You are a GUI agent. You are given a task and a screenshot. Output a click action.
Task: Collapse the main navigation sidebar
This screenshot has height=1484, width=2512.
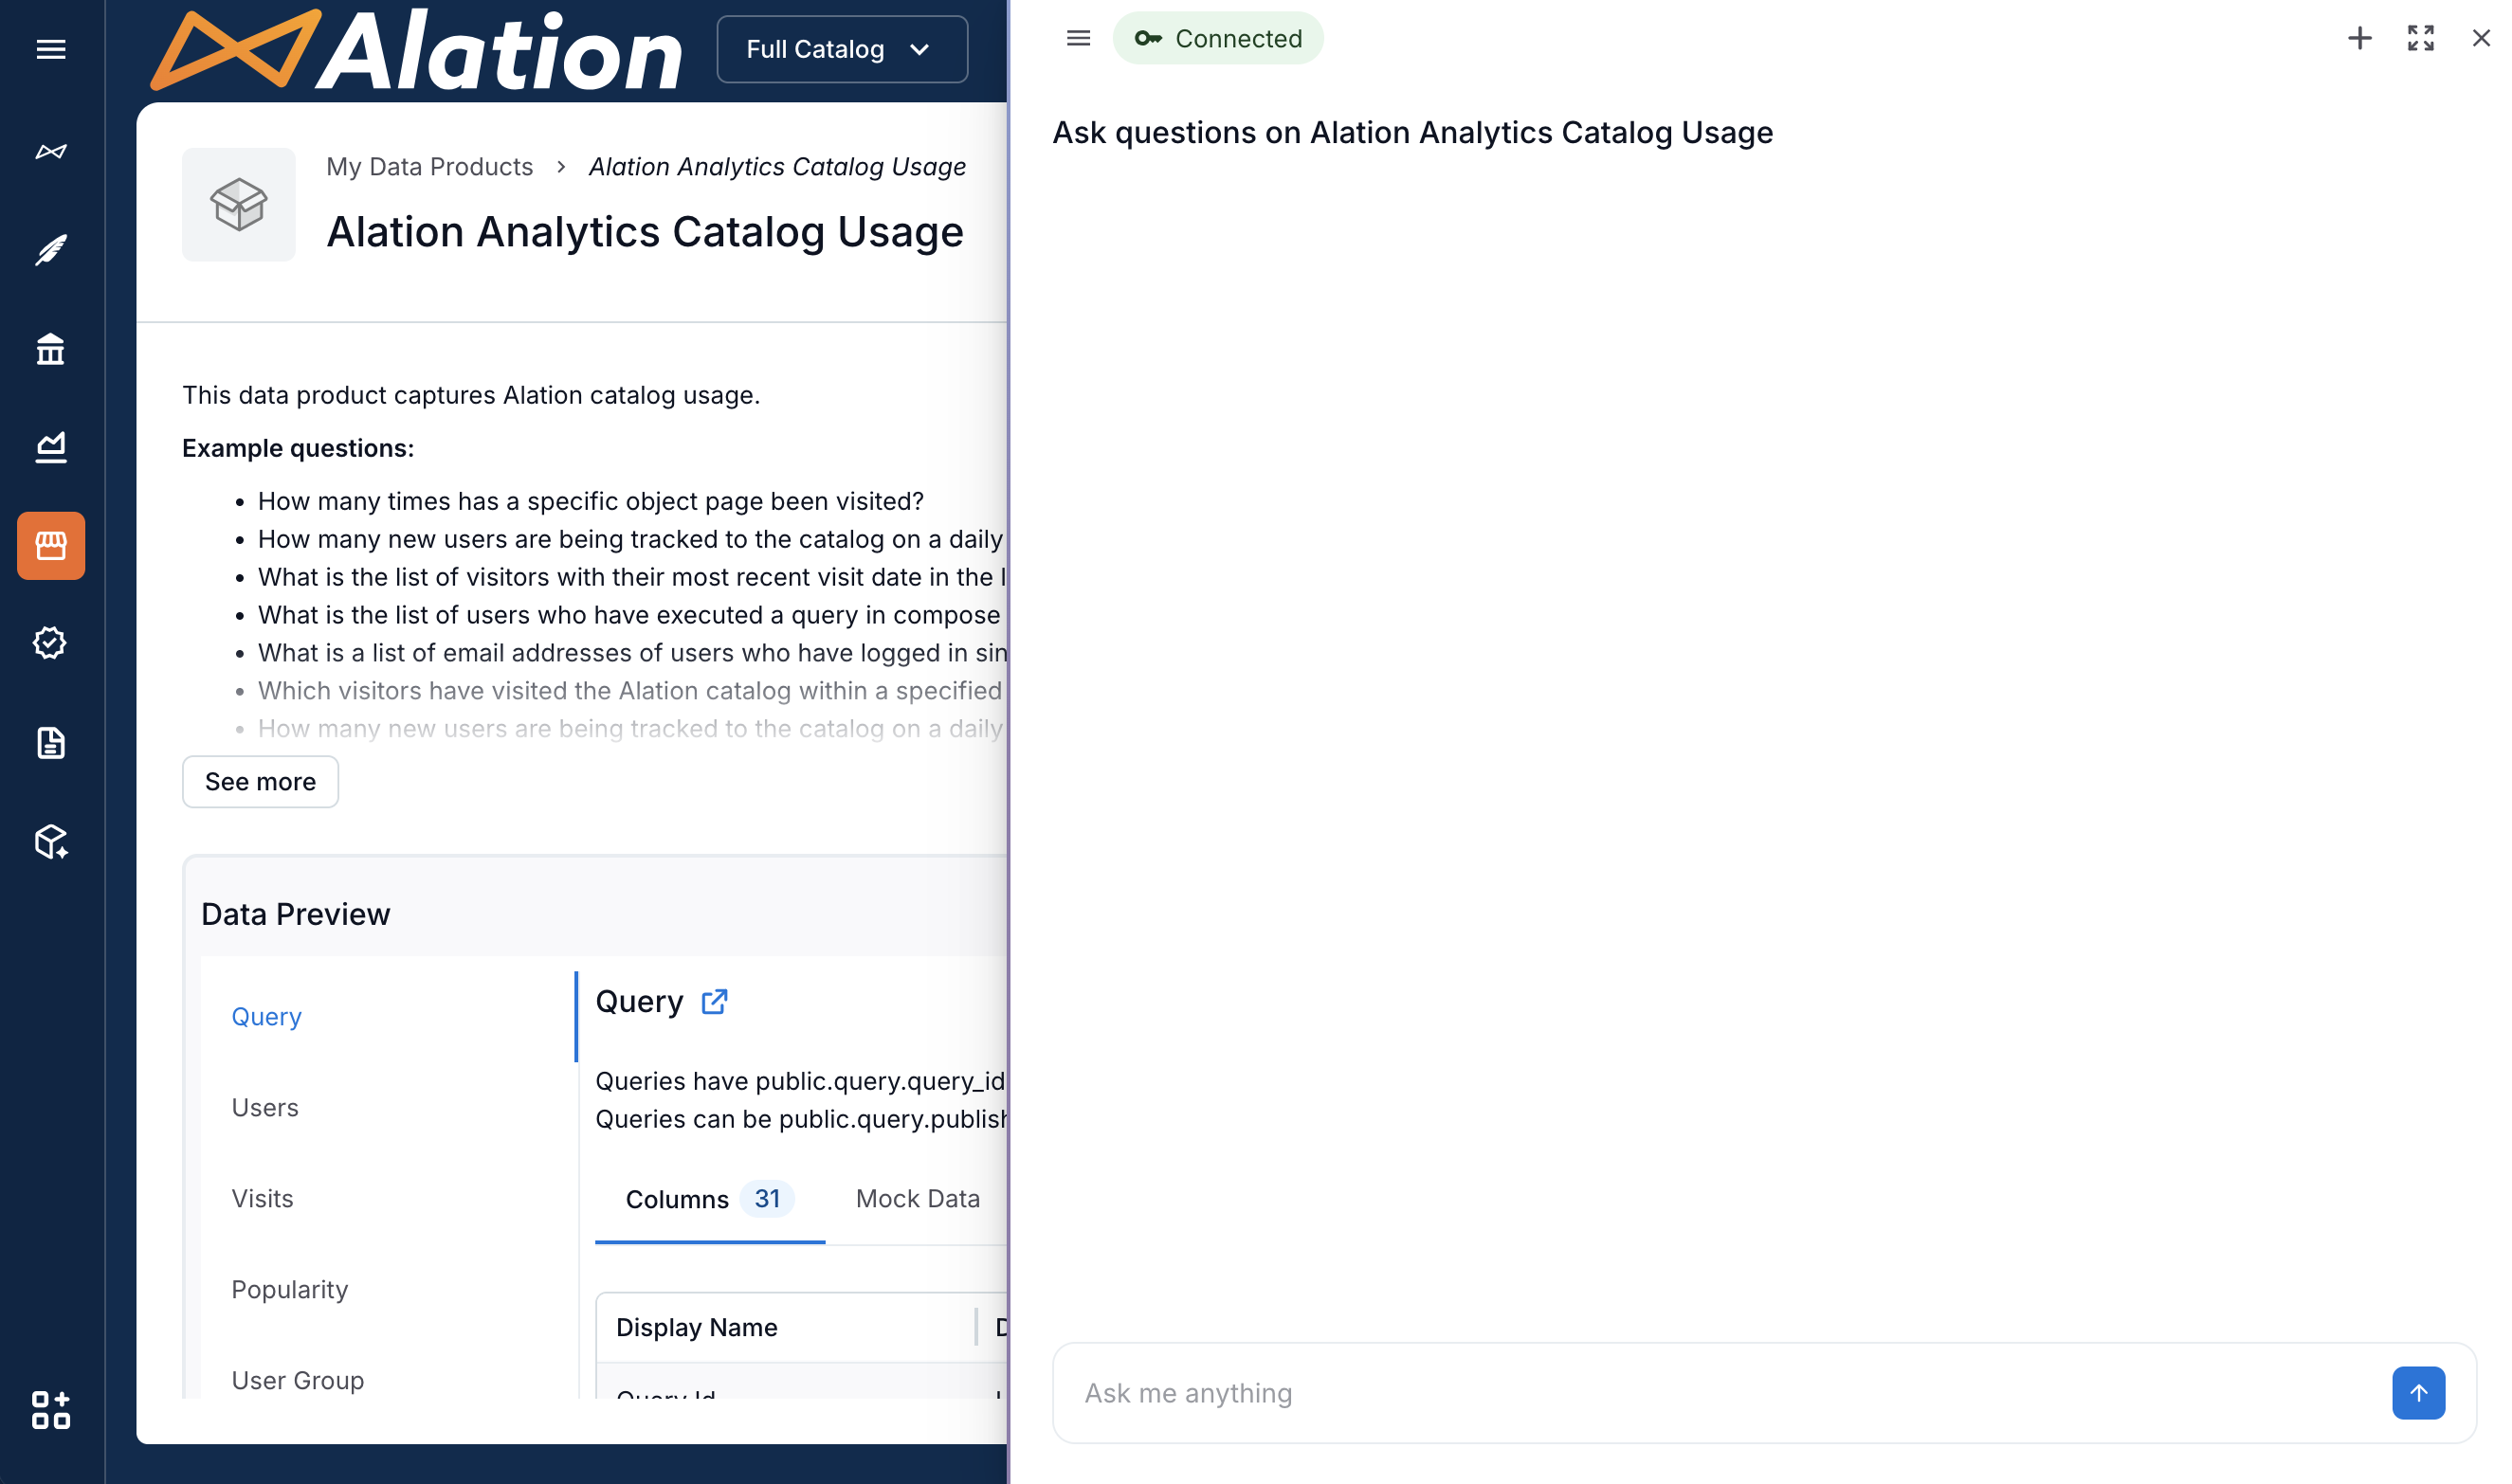point(50,48)
